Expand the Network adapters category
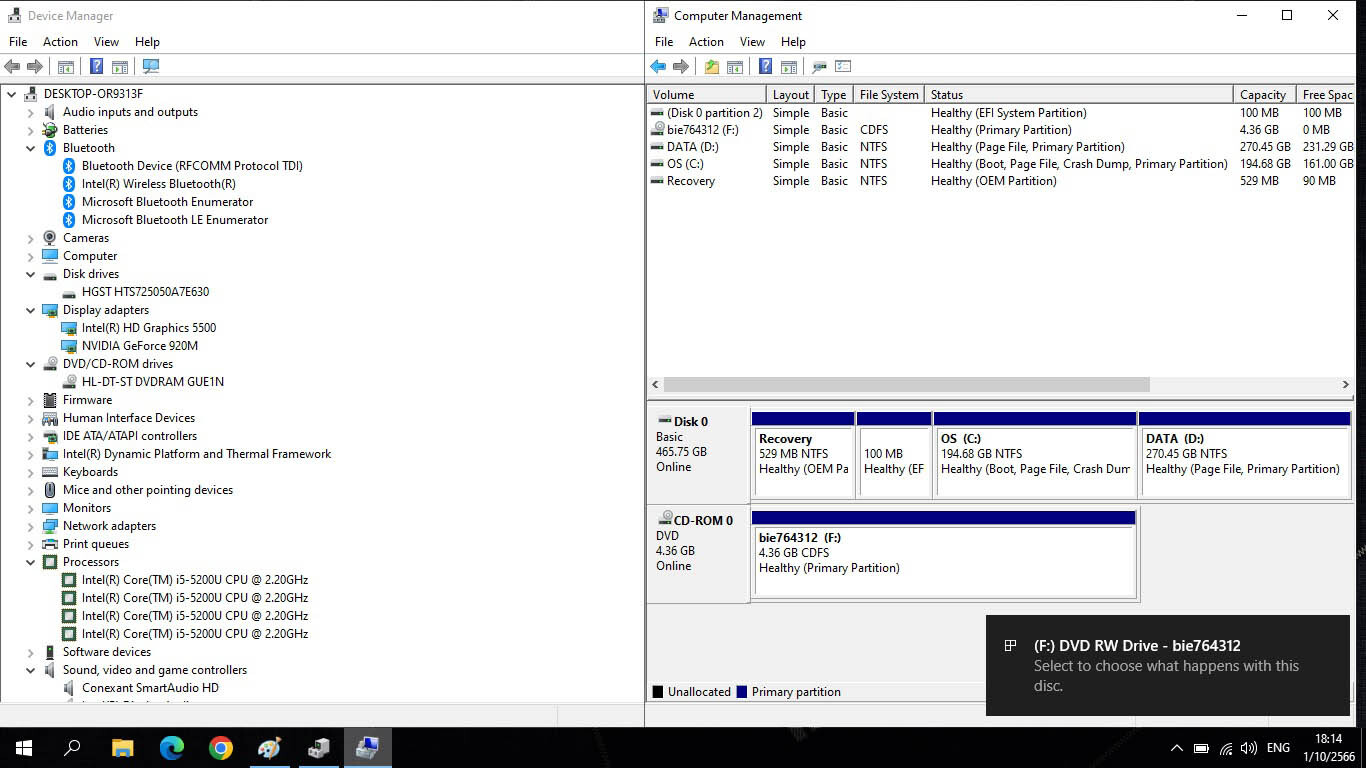The image size is (1366, 768). pyautogui.click(x=30, y=526)
